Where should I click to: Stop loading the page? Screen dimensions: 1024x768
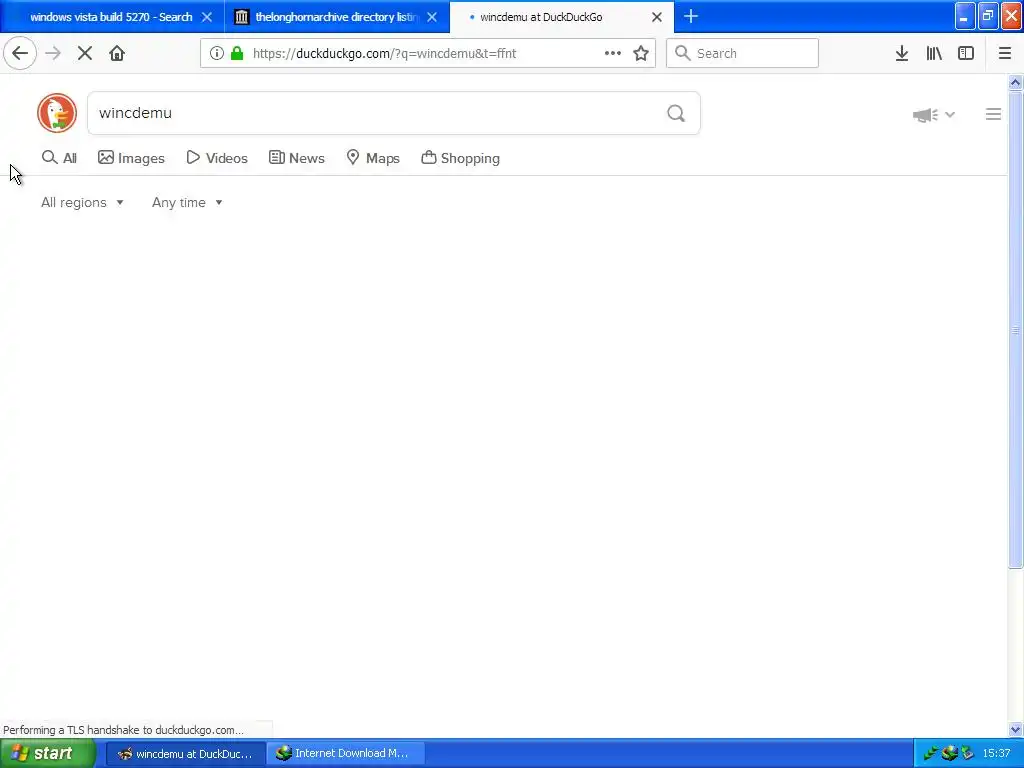(85, 53)
